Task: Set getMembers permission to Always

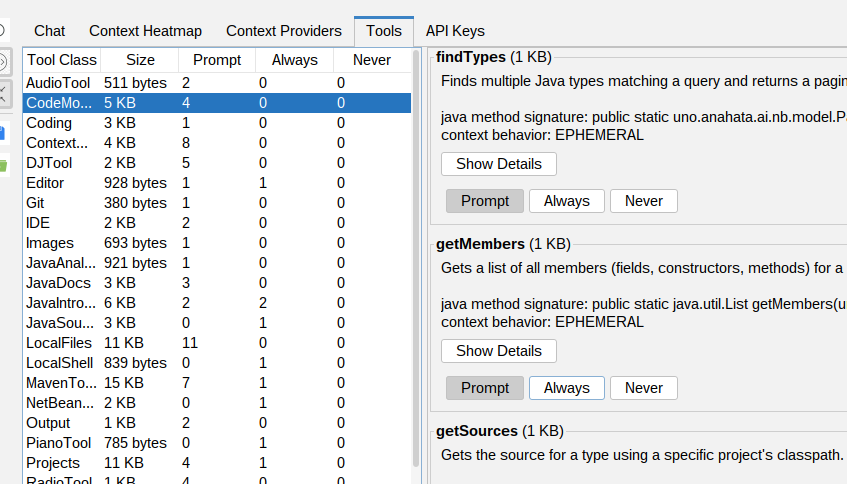Action: tap(567, 388)
